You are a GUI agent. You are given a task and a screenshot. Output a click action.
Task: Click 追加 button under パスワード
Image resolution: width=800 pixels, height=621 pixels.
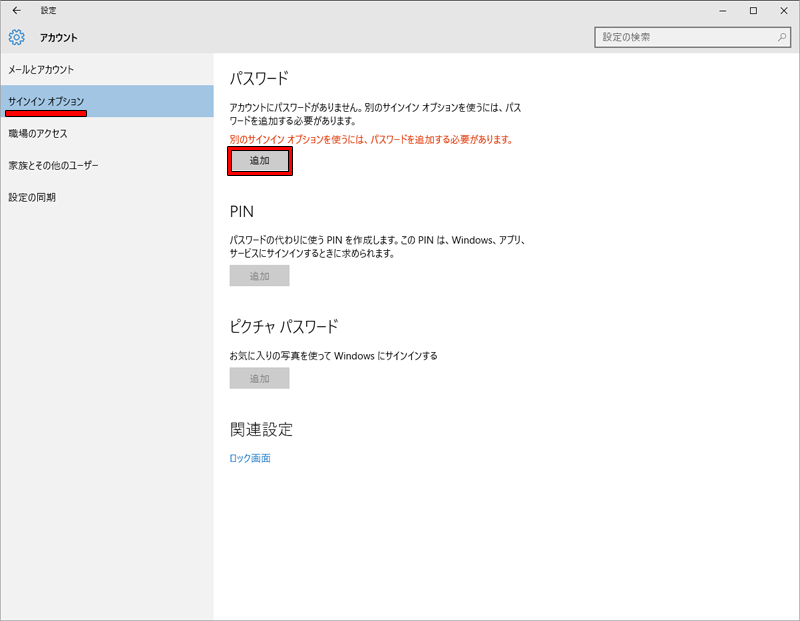pos(260,161)
